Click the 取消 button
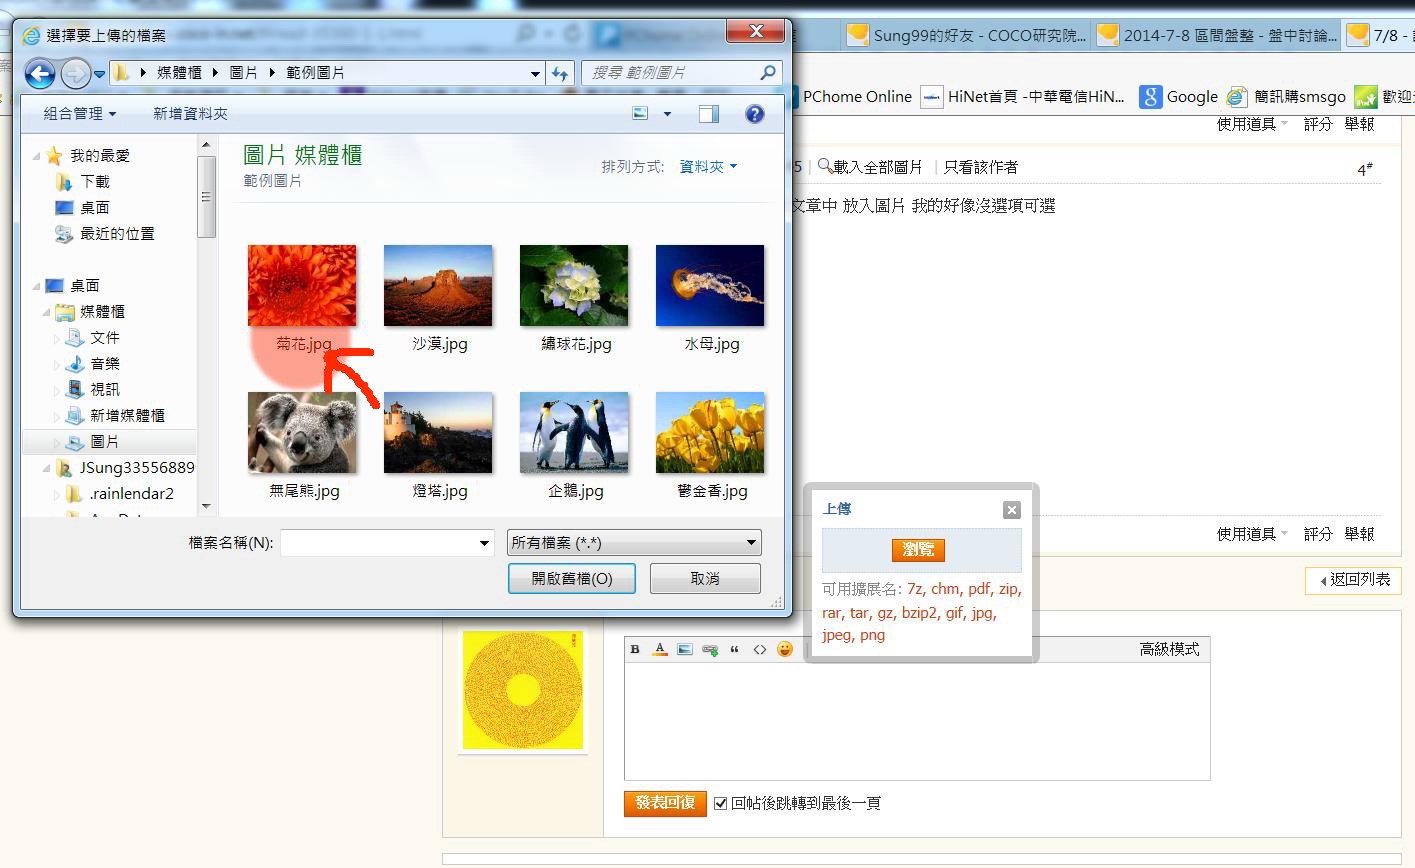Screen dimensions: 1415x868 tap(705, 578)
